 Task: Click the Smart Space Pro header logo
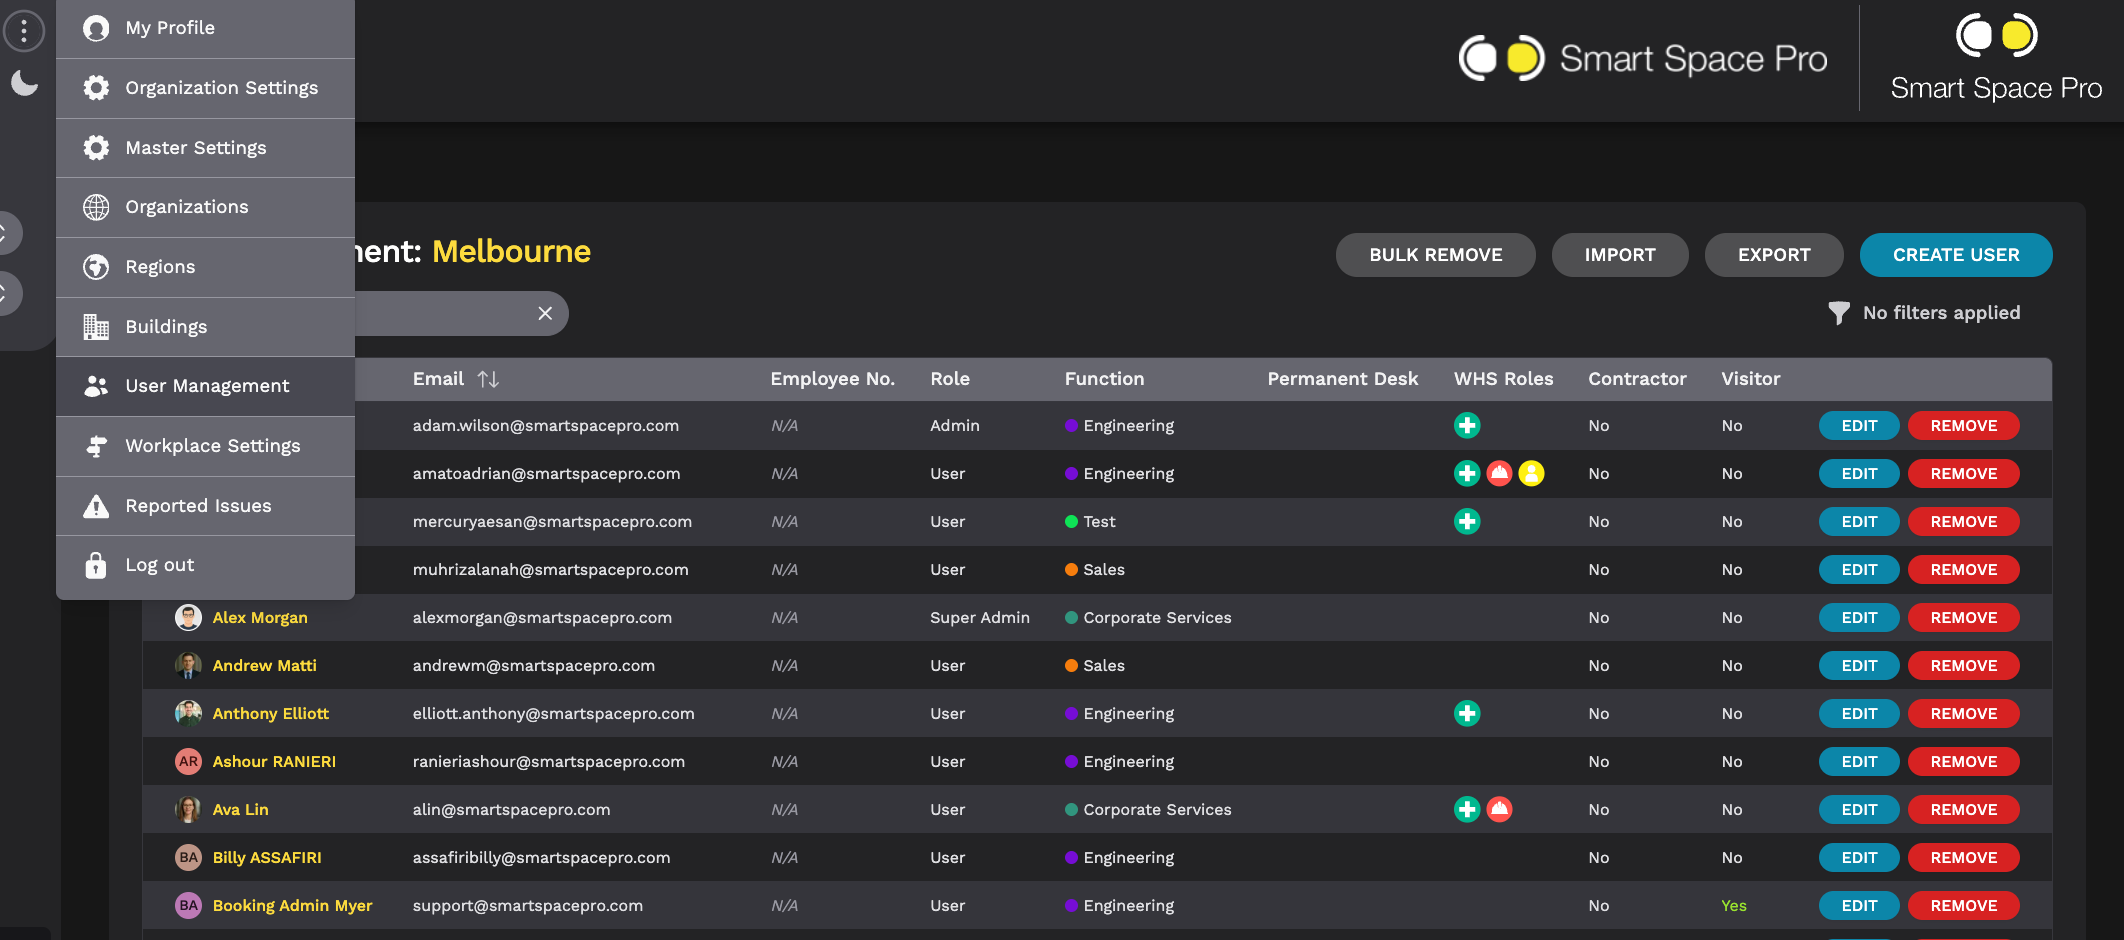(x=1642, y=59)
